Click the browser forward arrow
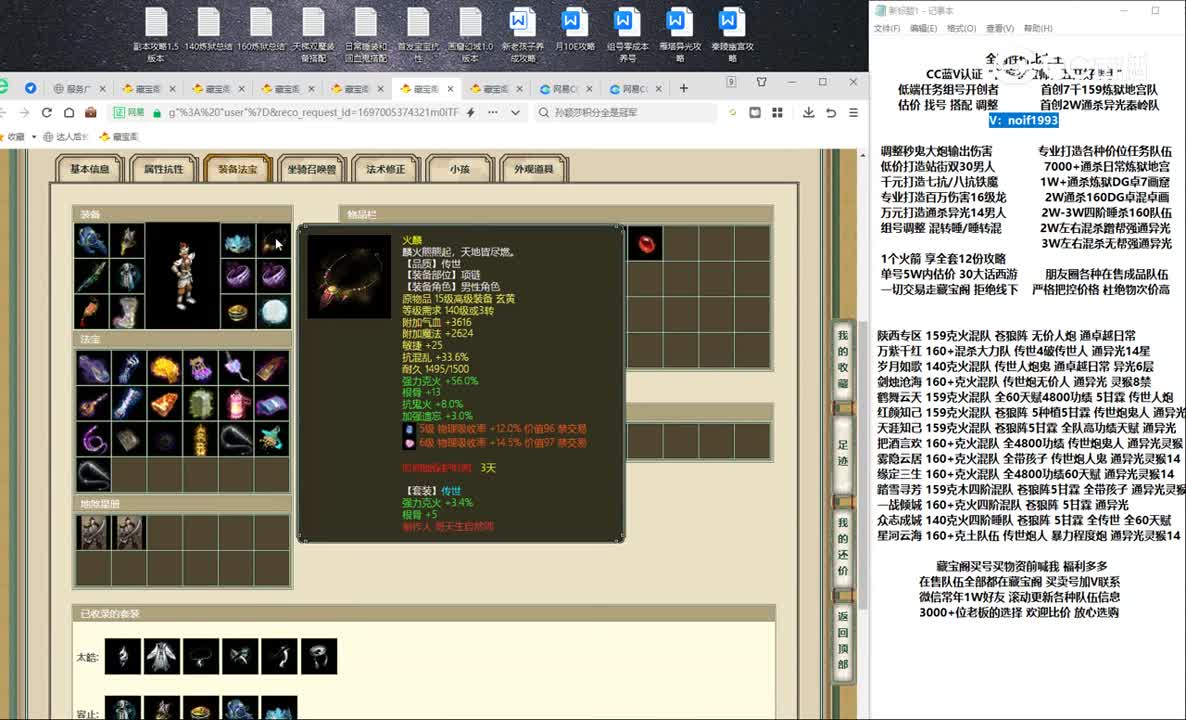This screenshot has width=1186, height=720. click(24, 112)
